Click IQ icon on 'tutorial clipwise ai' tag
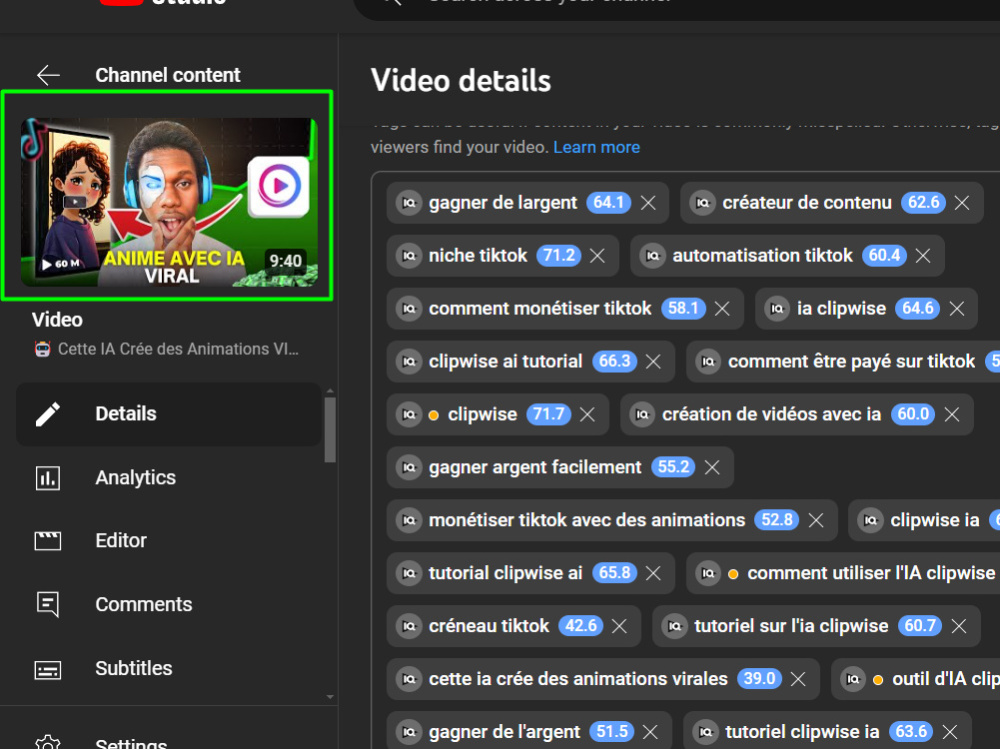Screen dimensions: 1000x749 pyautogui.click(x=409, y=574)
